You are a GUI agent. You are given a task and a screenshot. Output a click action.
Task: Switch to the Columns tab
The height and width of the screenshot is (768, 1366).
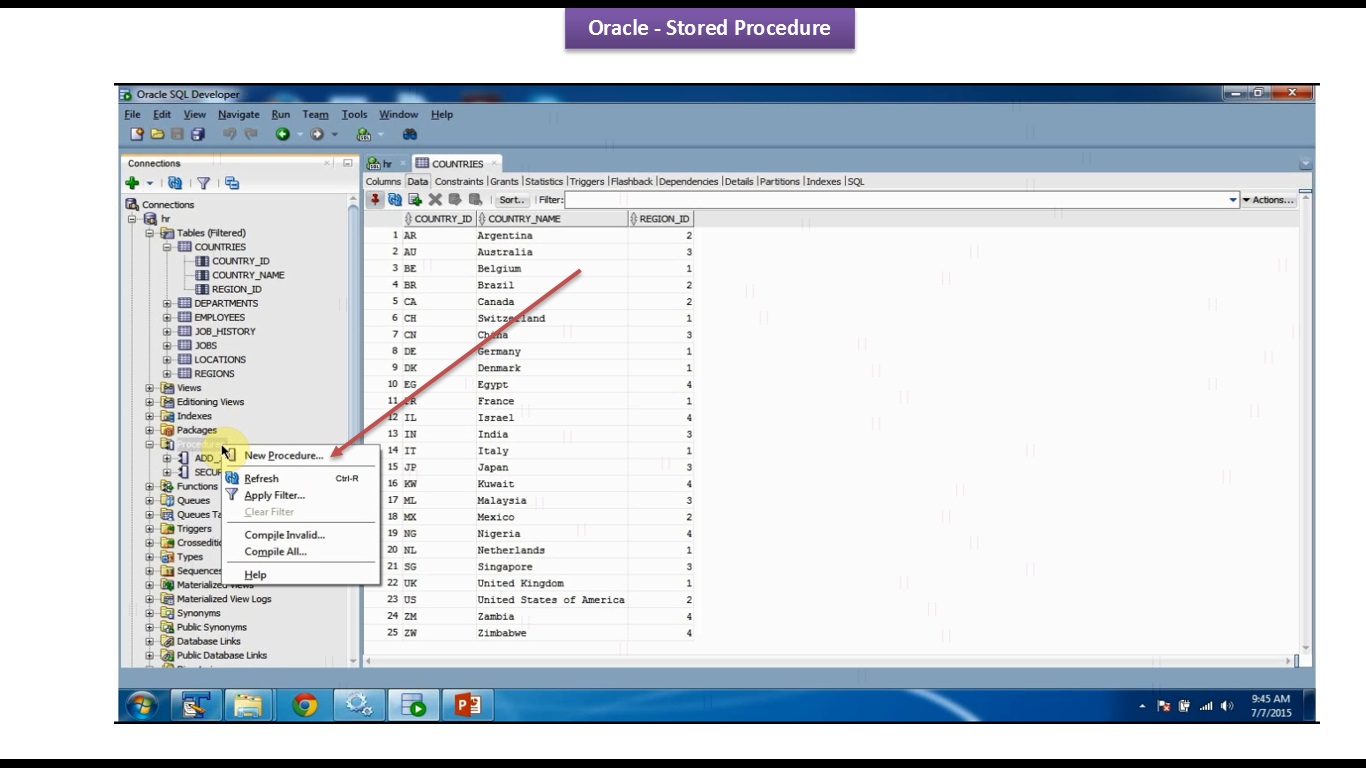click(383, 181)
